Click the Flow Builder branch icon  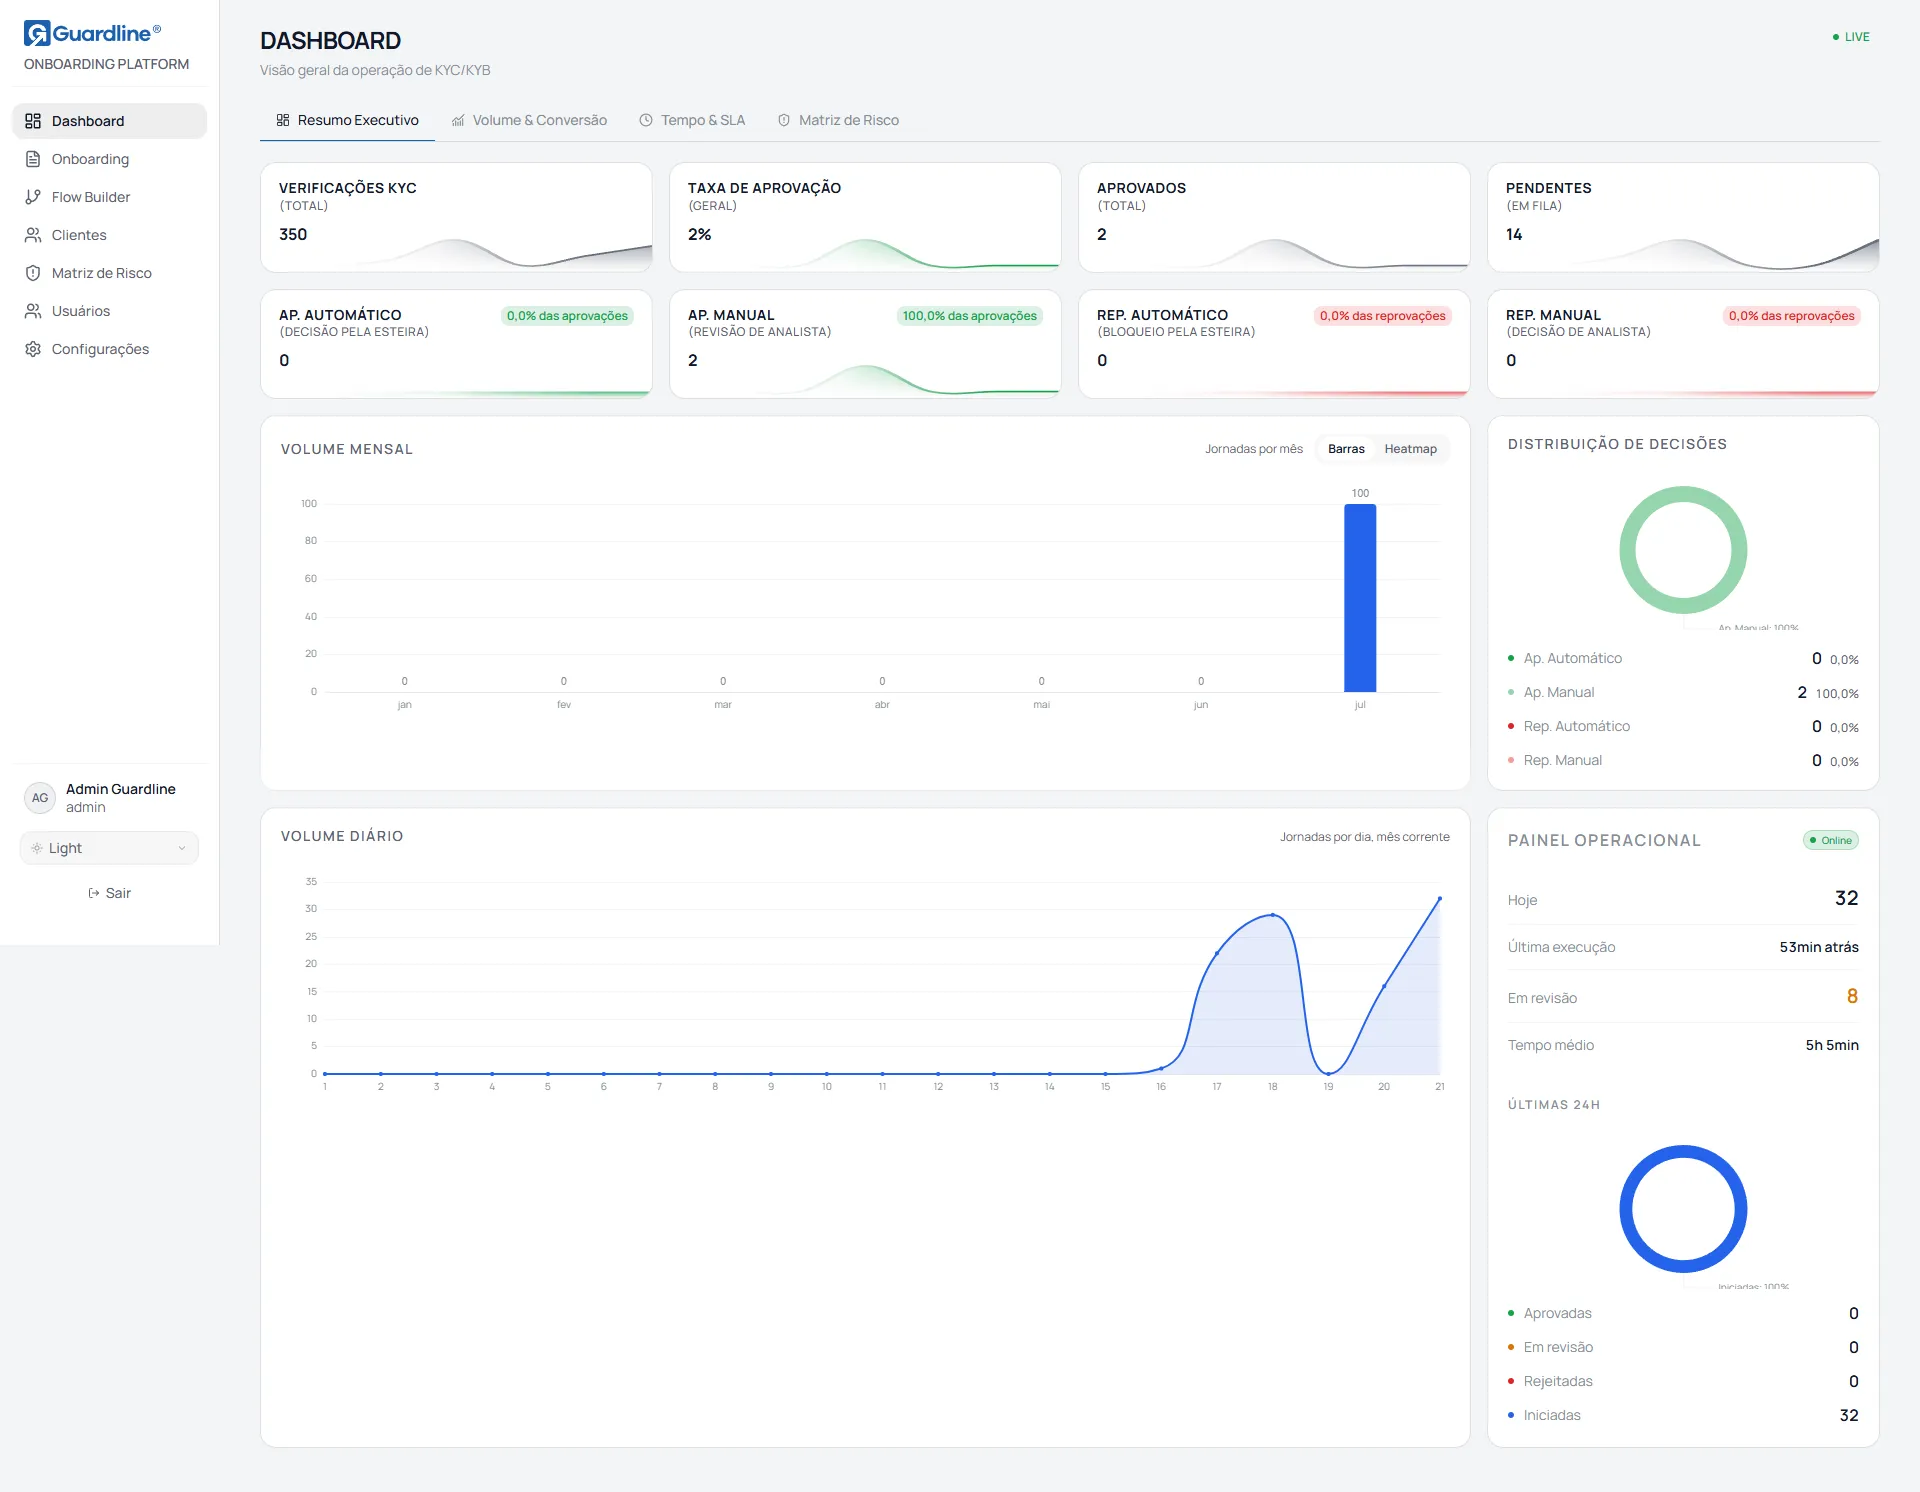pyautogui.click(x=33, y=197)
